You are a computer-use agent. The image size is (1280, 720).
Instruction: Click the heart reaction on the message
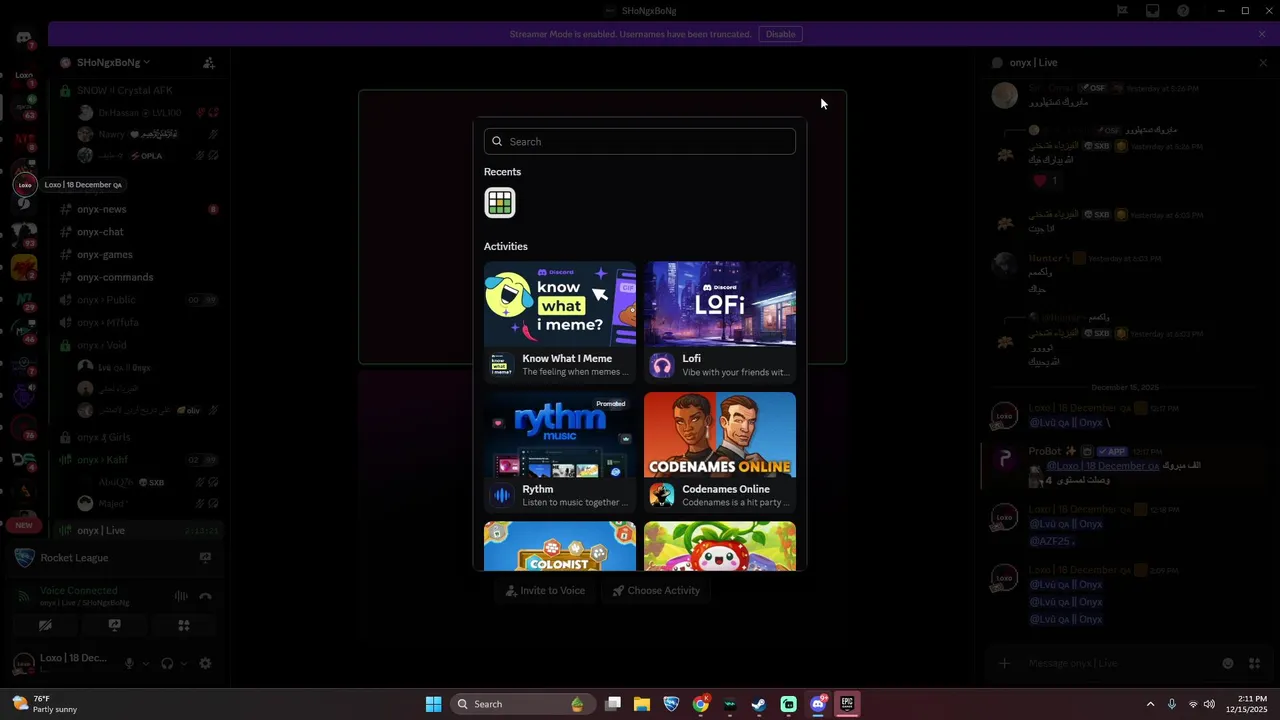(x=1046, y=181)
